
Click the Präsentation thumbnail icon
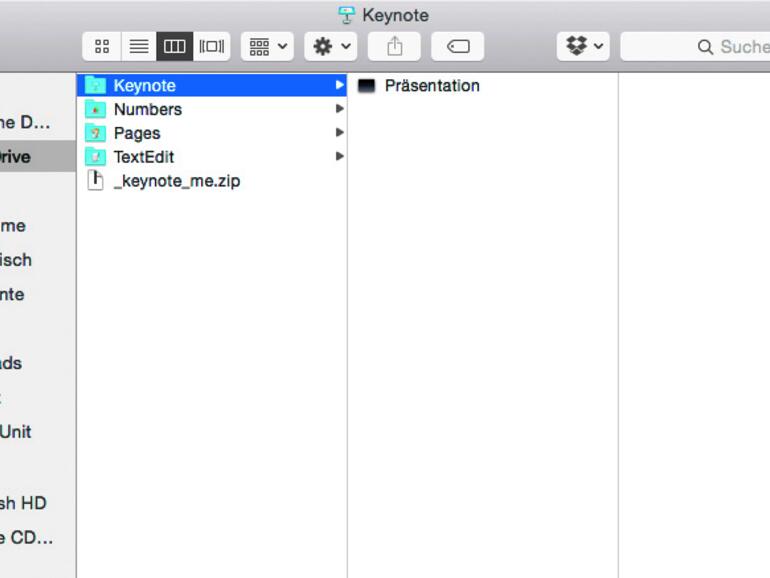[x=366, y=86]
